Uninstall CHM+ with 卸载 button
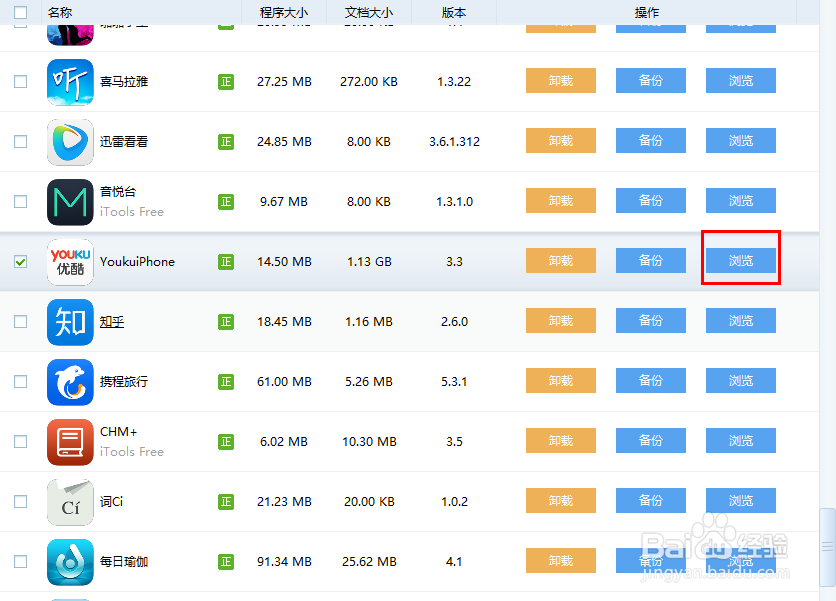This screenshot has width=836, height=601. point(561,440)
